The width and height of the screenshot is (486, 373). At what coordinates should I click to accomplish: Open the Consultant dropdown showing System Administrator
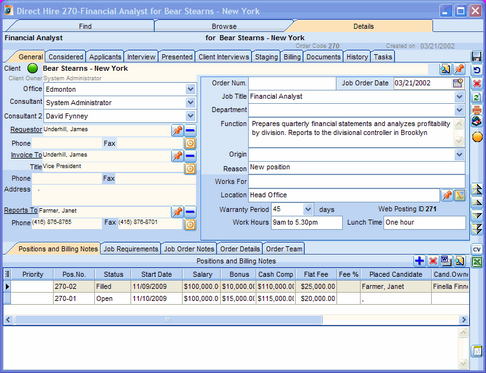pyautogui.click(x=190, y=103)
